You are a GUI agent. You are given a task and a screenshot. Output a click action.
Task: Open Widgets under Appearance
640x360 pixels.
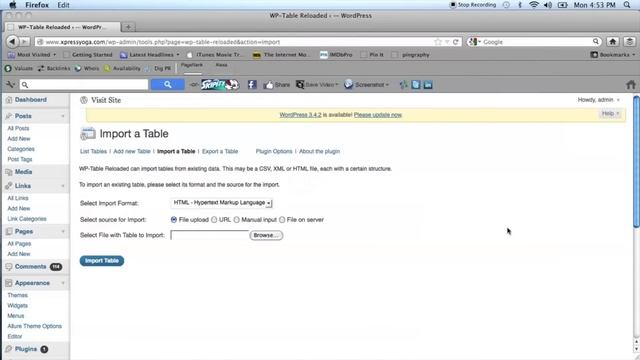18,305
